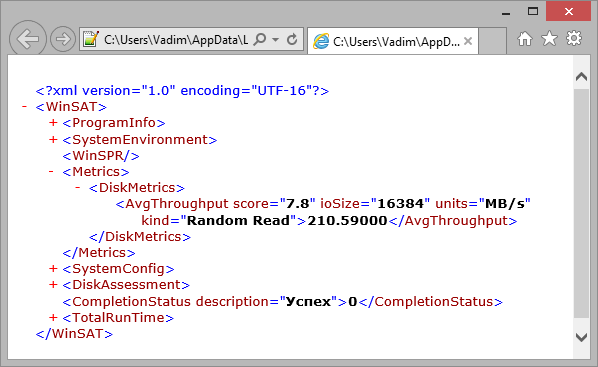Refresh the page using the reload icon
The width and height of the screenshot is (598, 367).
click(292, 39)
